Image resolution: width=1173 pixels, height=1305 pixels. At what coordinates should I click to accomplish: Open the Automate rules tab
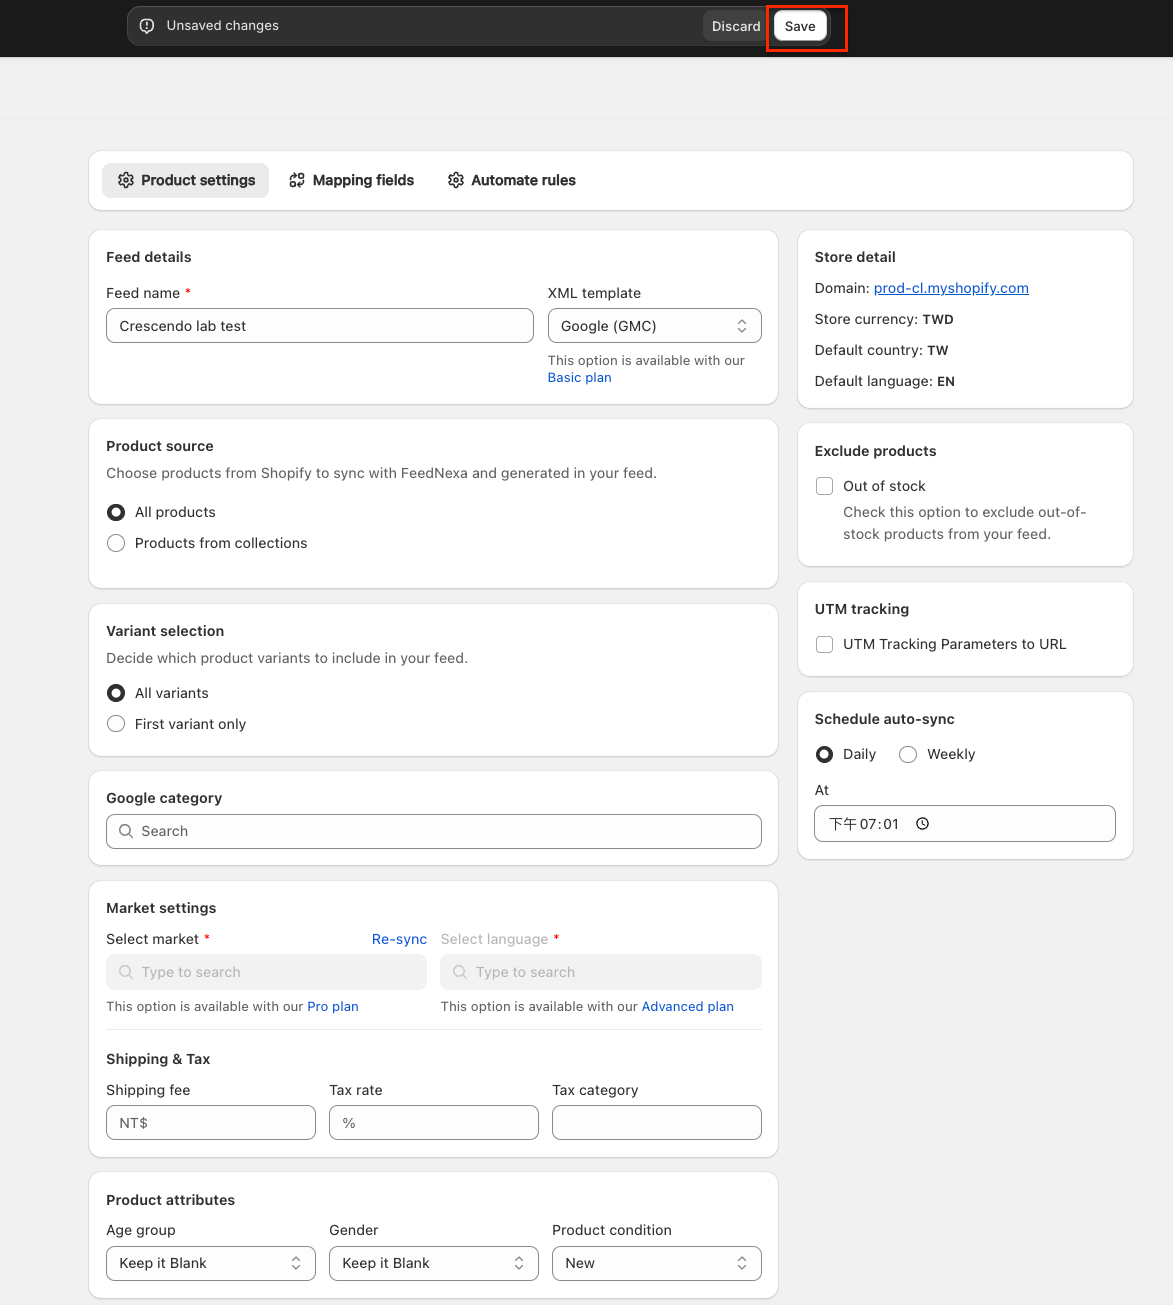pyautogui.click(x=512, y=180)
